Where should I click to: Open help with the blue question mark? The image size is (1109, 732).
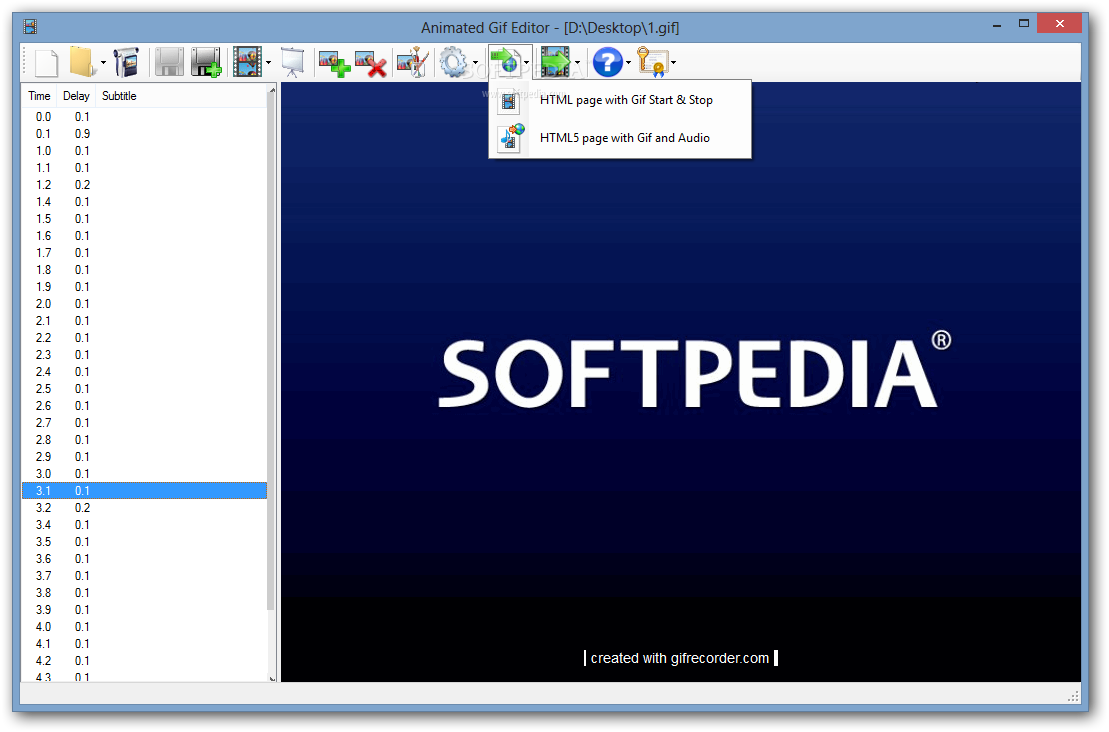(608, 63)
